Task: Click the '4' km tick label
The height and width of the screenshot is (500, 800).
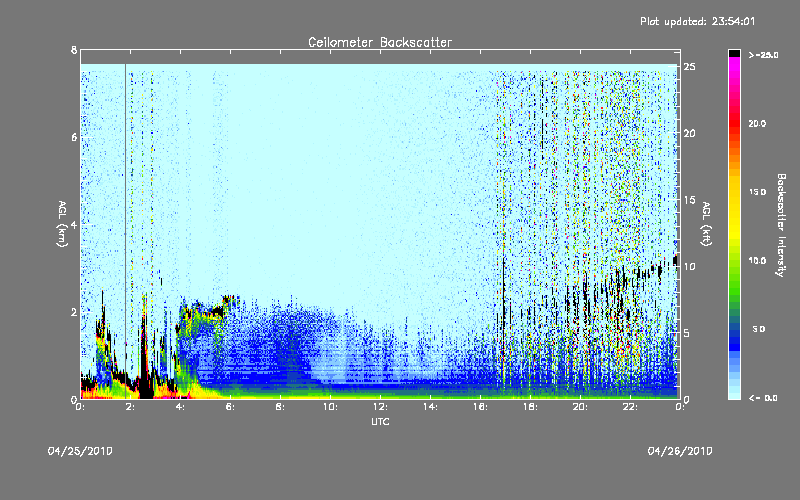Action: coord(74,224)
